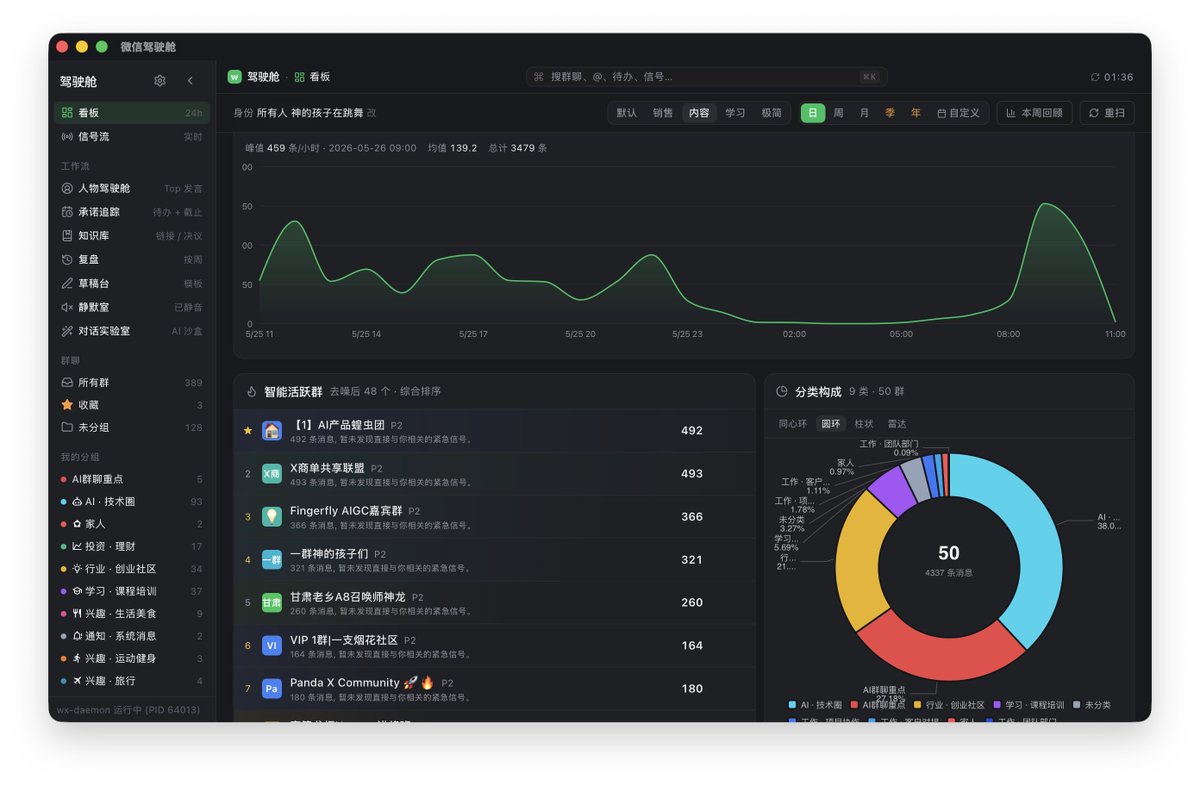This screenshot has width=1200, height=786.
Task: Open 看板 in the sidebar
Action: click(x=132, y=113)
